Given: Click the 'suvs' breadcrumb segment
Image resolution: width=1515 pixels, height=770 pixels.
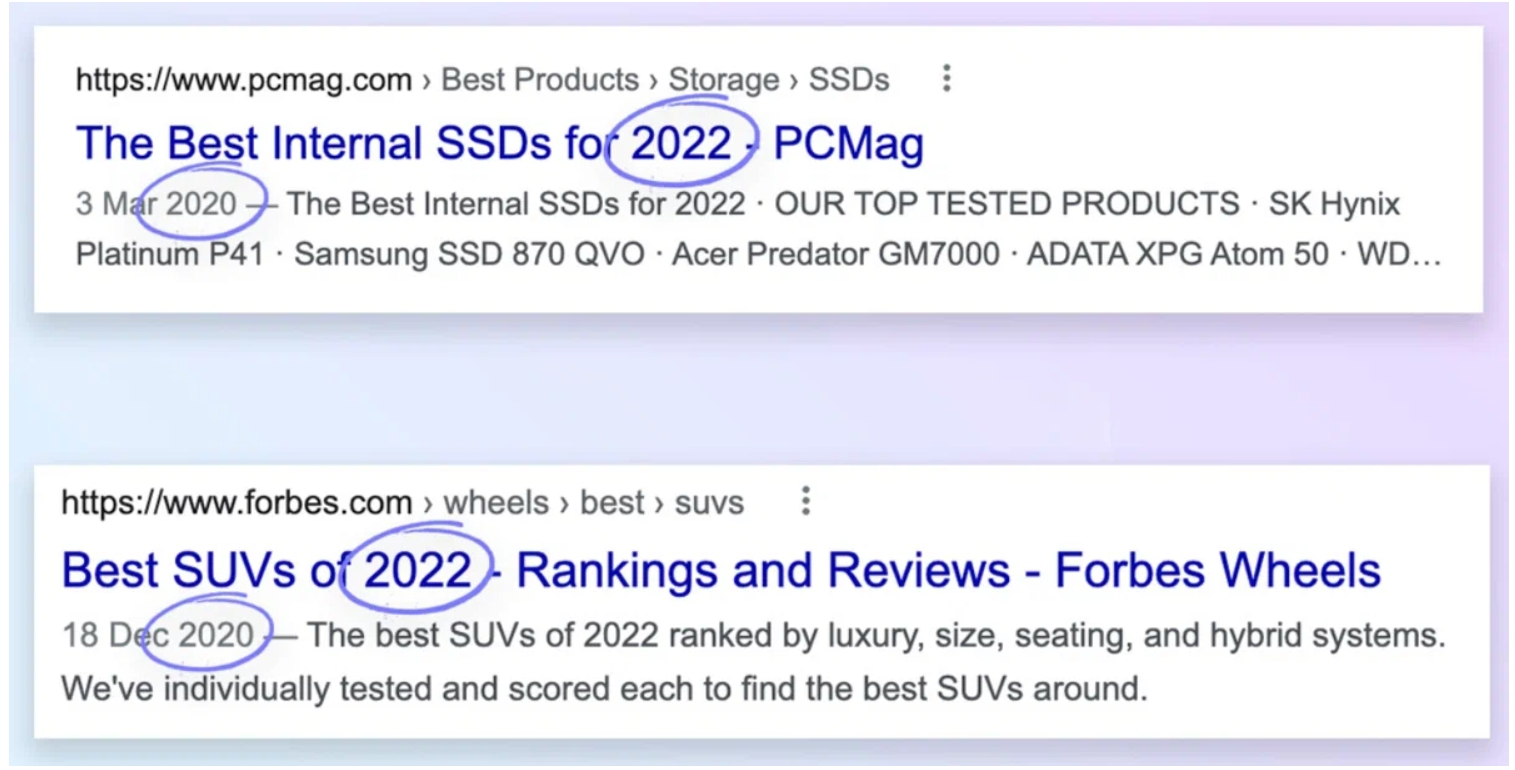Looking at the screenshot, I should [709, 502].
